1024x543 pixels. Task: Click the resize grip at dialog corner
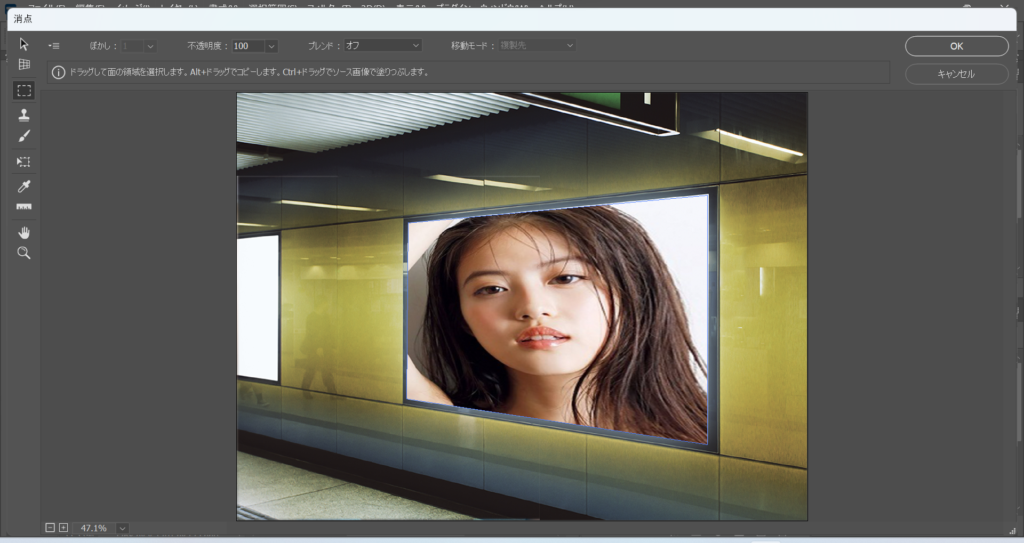[1012, 531]
